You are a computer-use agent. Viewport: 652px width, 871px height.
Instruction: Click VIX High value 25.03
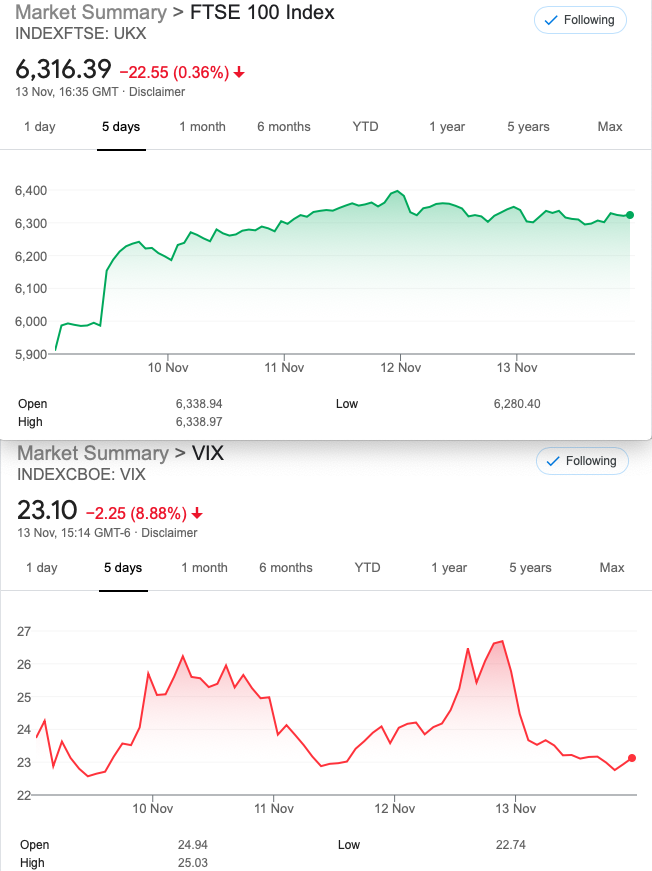pos(193,863)
